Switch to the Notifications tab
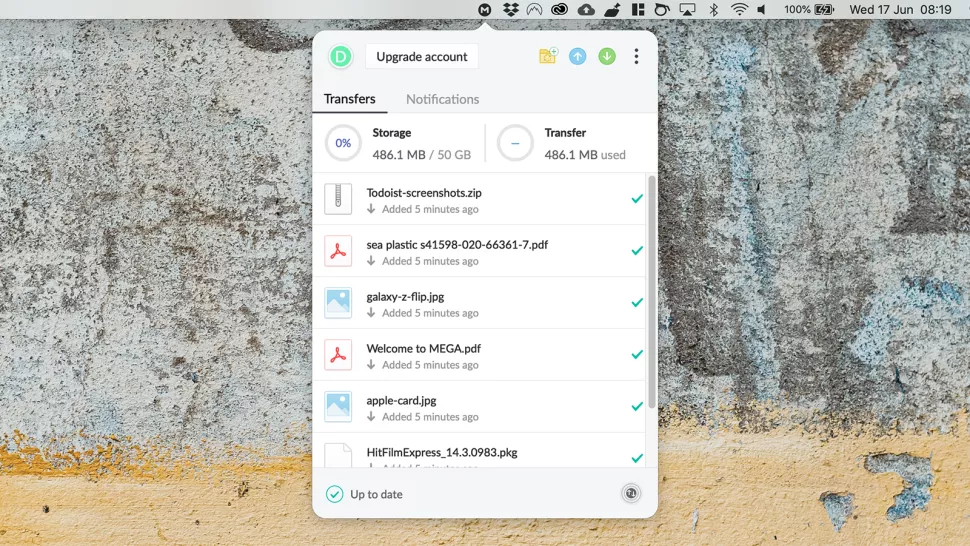This screenshot has width=970, height=546. click(x=442, y=99)
